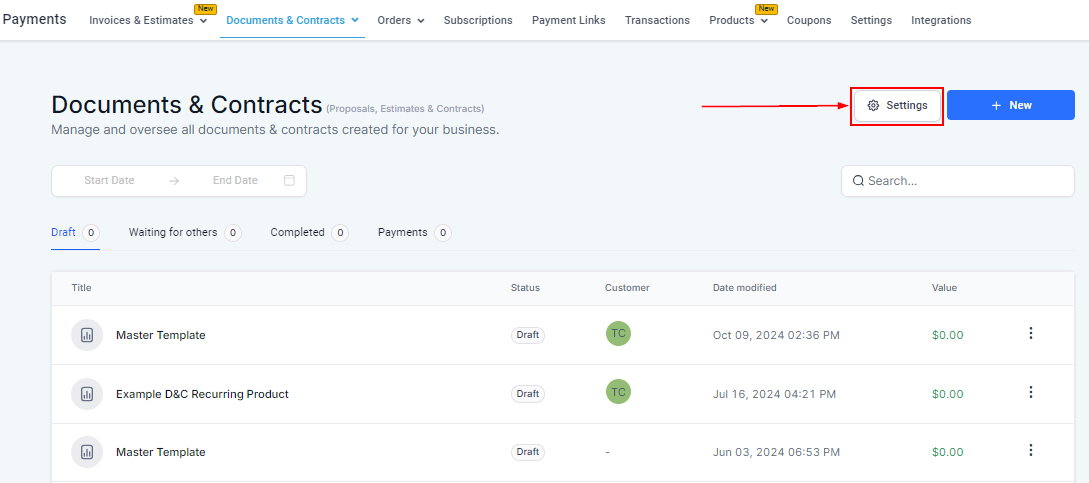This screenshot has height=483, width=1089.
Task: Open the three-dot menu for Oct 09 Master Template
Action: [x=1031, y=334]
